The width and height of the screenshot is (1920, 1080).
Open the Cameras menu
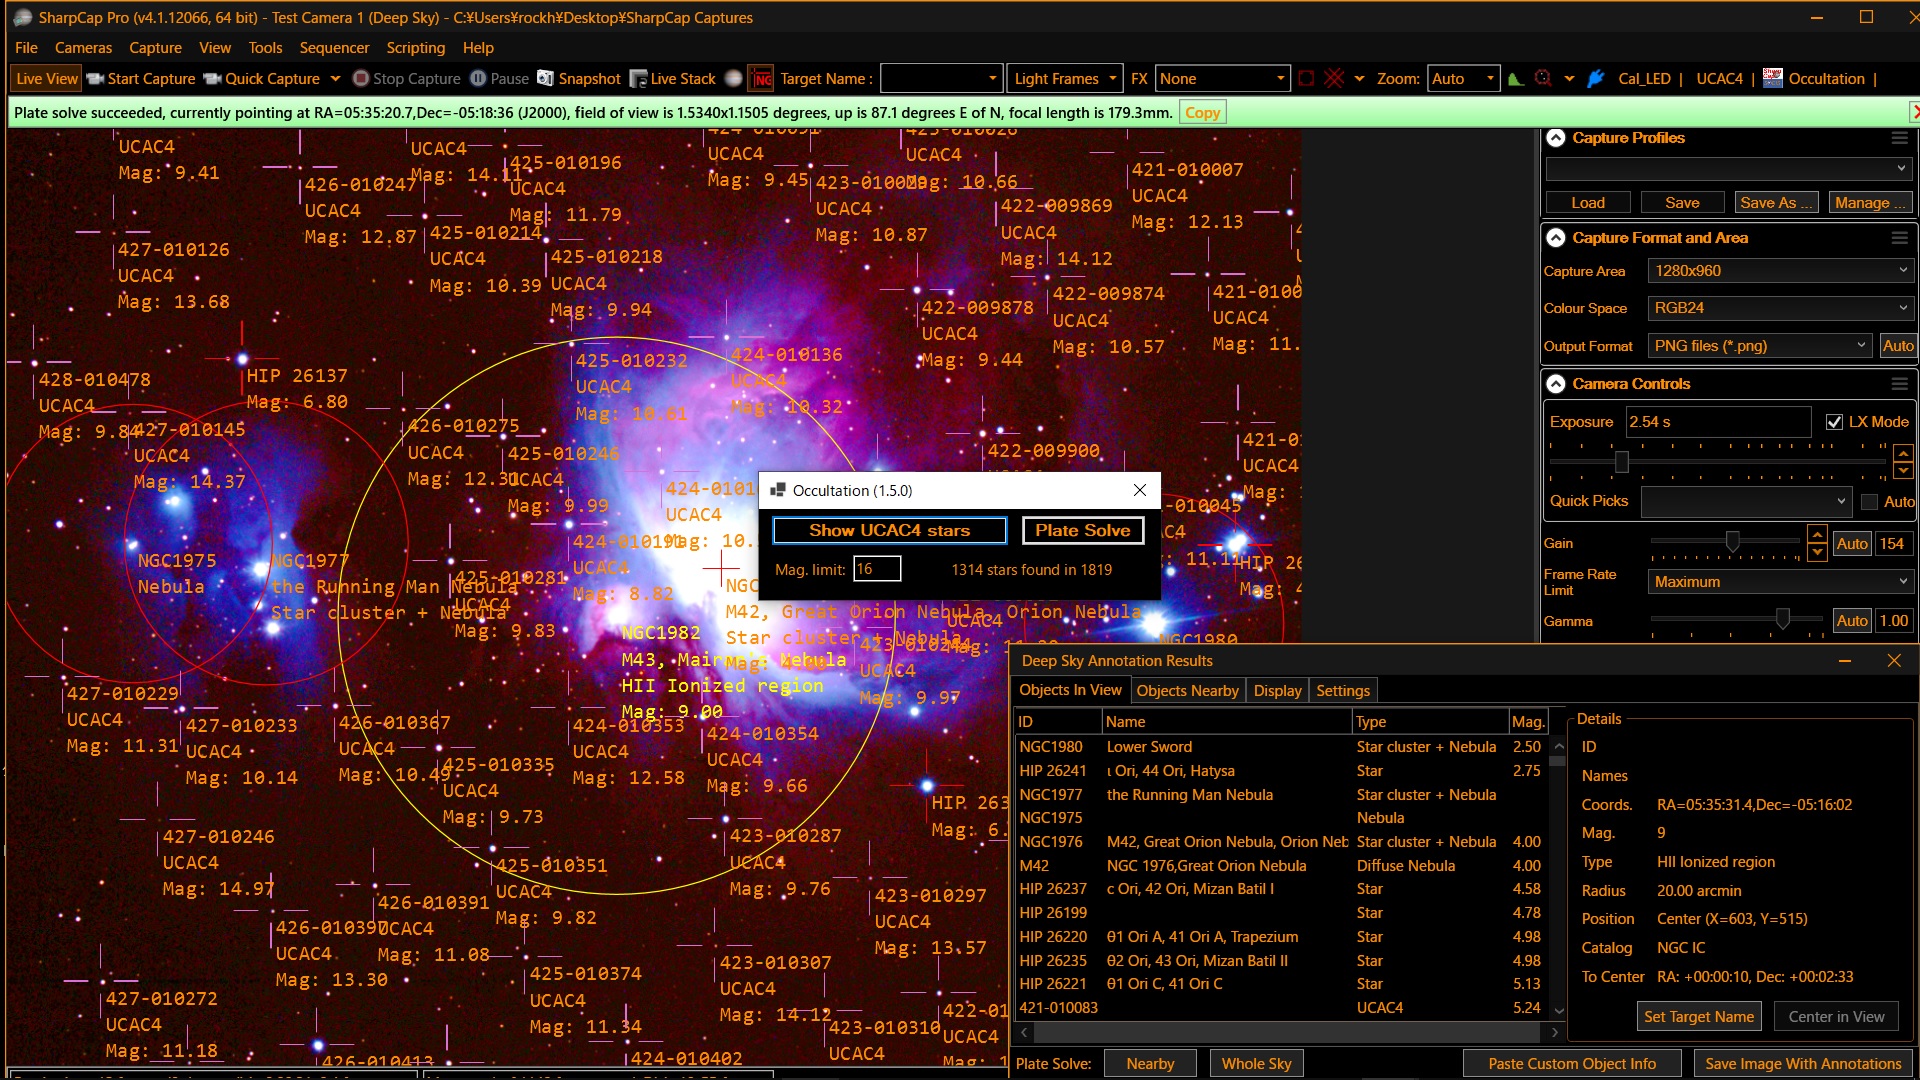83,48
